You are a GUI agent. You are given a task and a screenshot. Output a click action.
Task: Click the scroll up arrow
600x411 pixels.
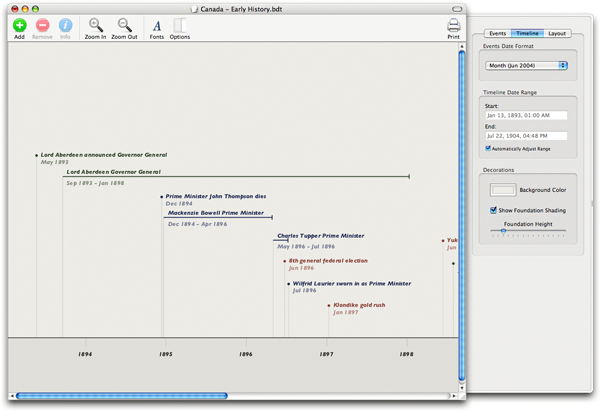coord(462,46)
